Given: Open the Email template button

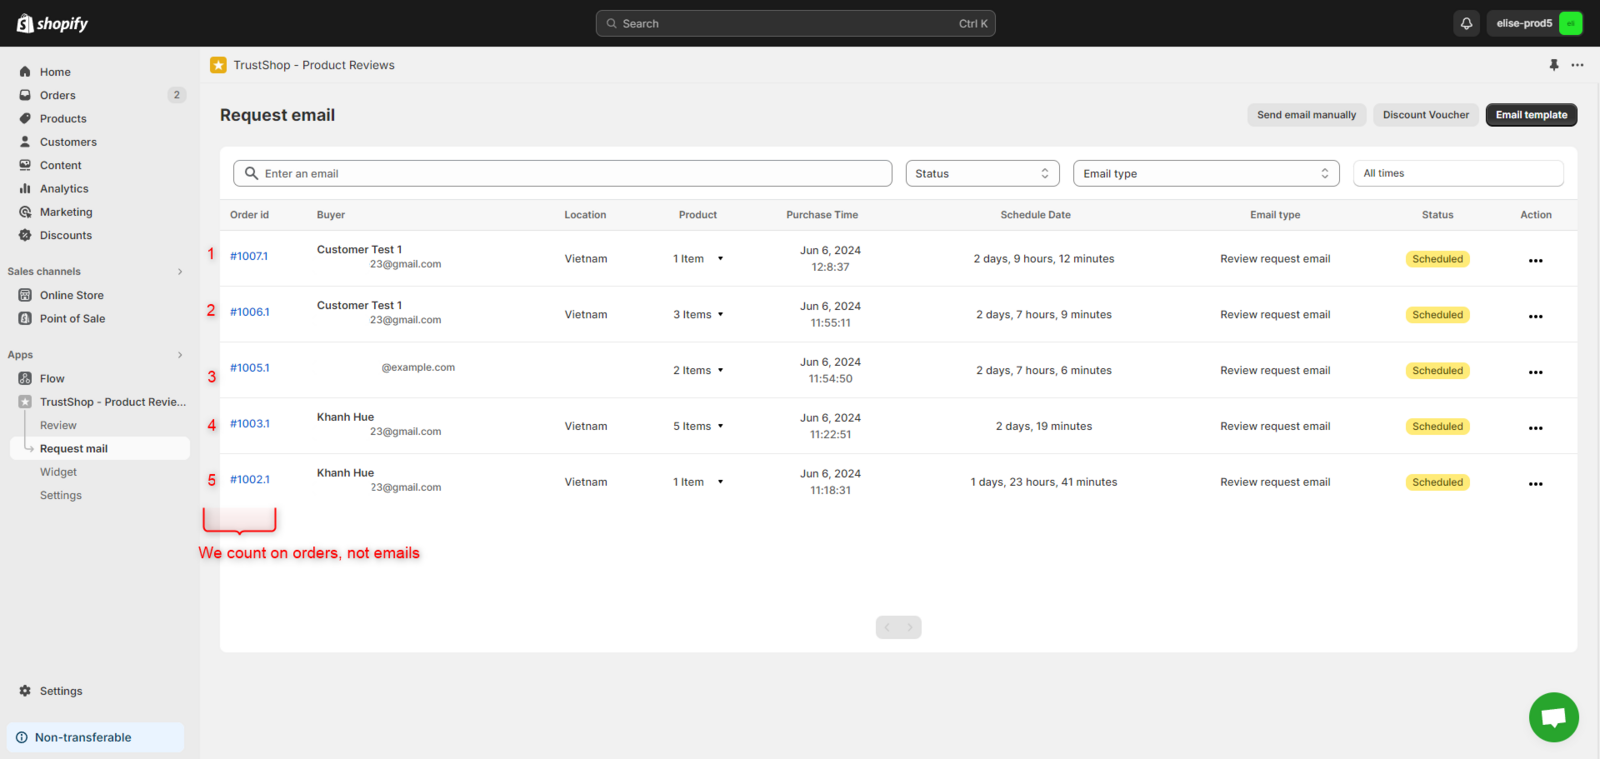Looking at the screenshot, I should (1530, 115).
